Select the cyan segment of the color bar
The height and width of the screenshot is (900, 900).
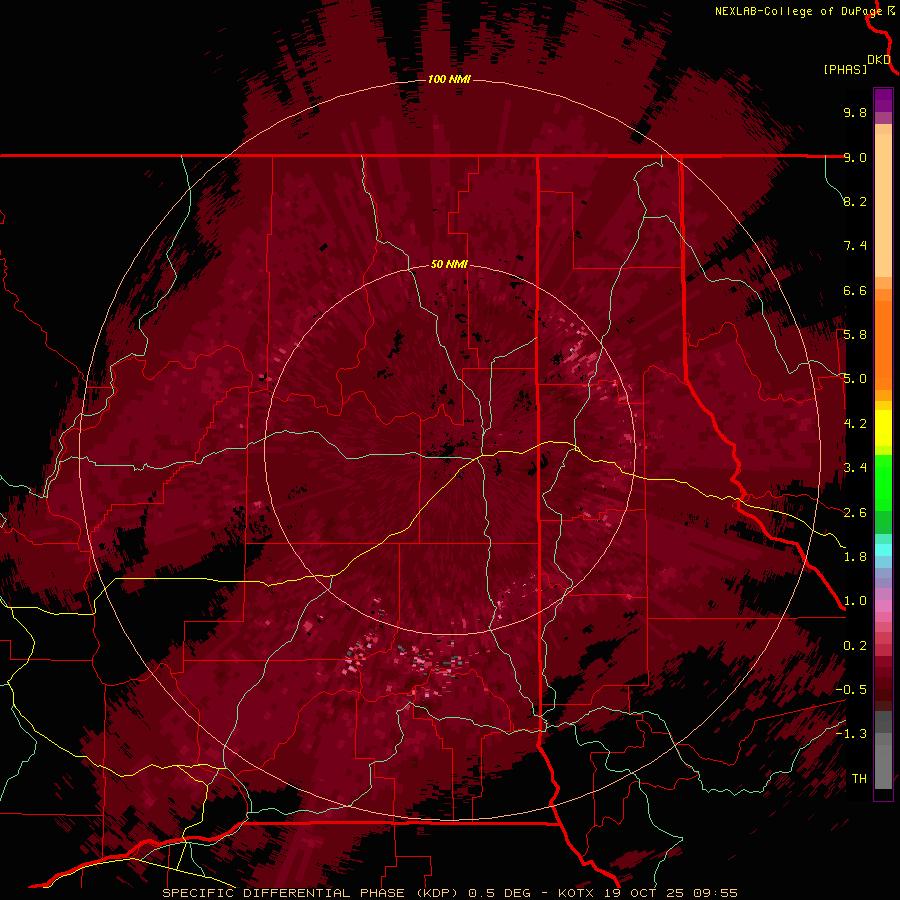883,549
